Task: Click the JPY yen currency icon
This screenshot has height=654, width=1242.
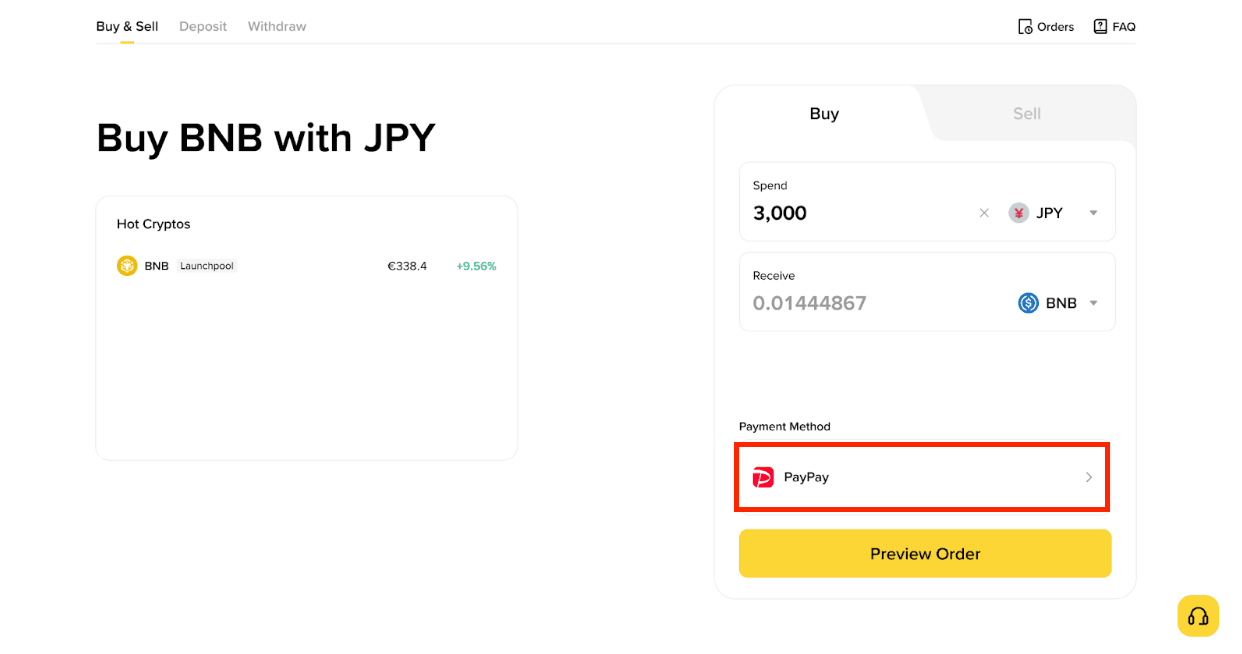Action: pos(1019,213)
